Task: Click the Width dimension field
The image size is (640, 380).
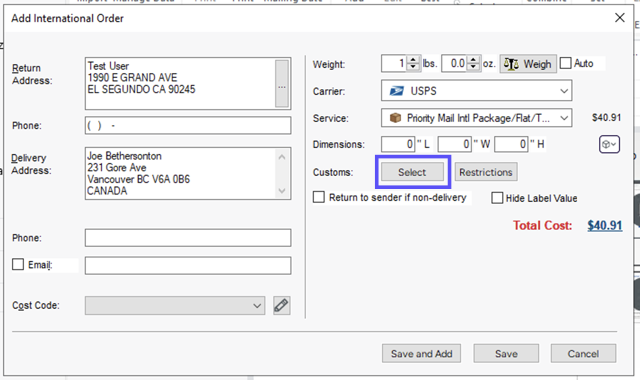Action: pos(455,144)
